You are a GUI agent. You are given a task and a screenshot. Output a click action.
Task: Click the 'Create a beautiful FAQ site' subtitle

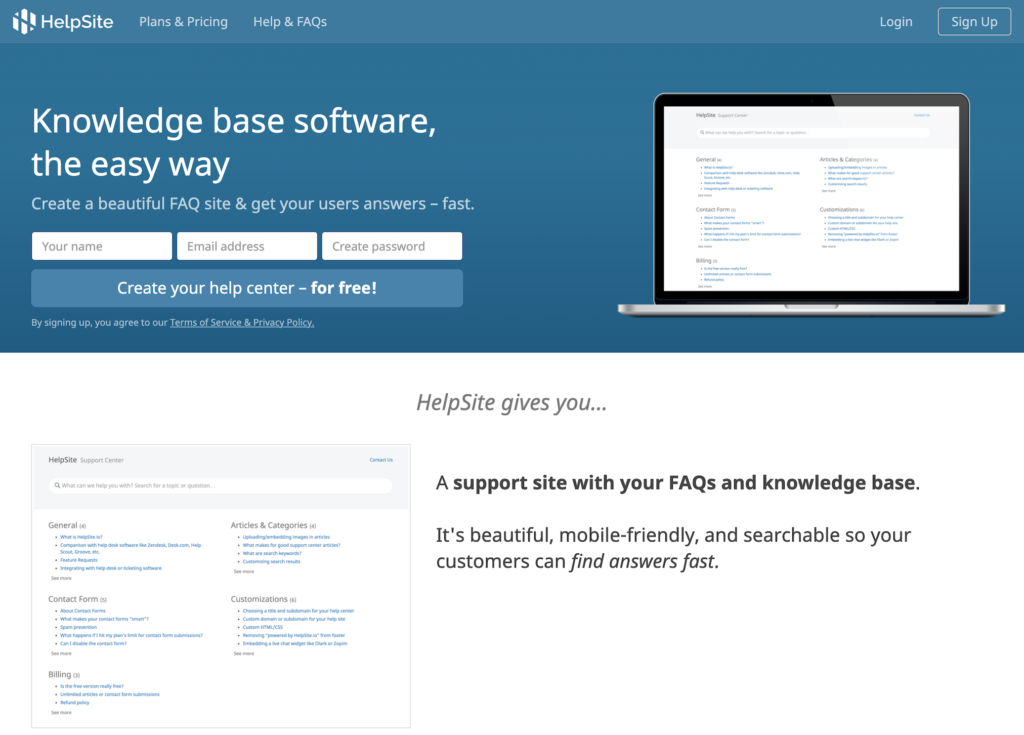coord(253,203)
